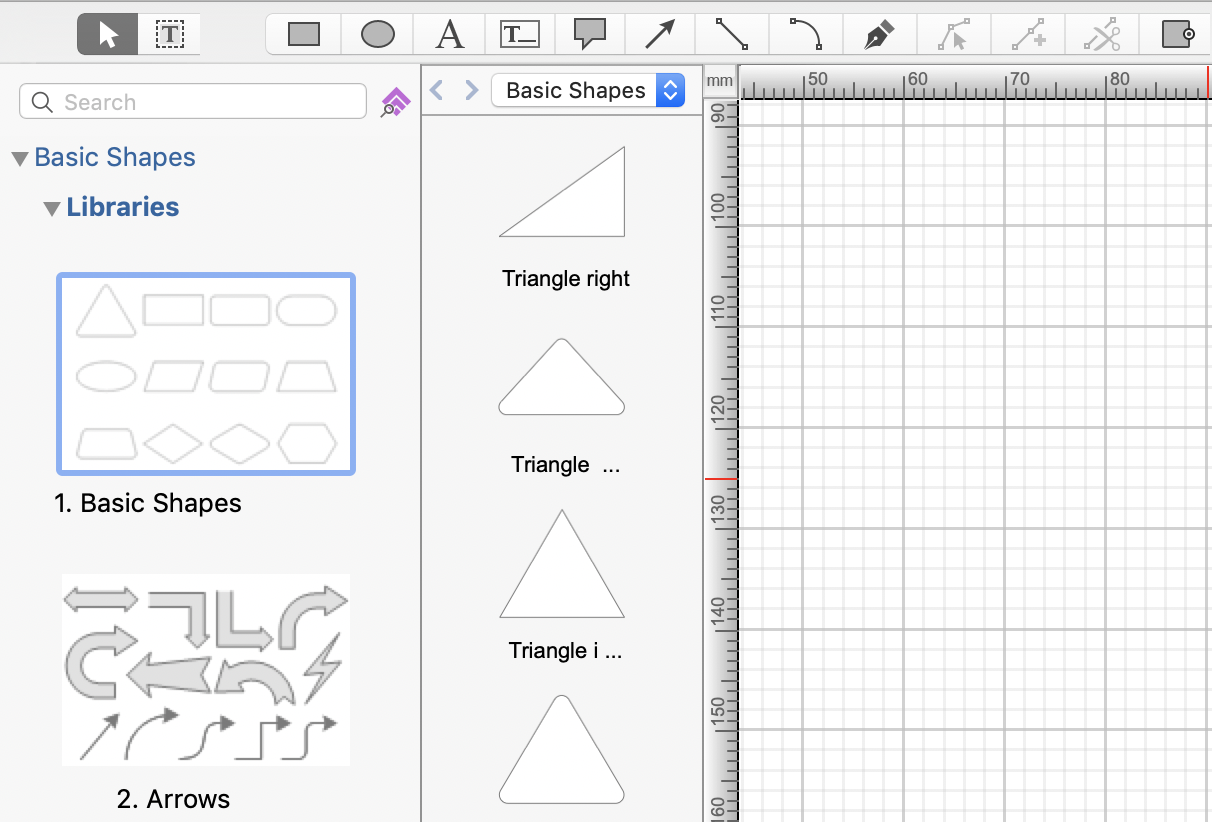Viewport: 1212px width, 822px height.
Task: Open the 2. Arrows library thumbnail
Action: tap(206, 669)
